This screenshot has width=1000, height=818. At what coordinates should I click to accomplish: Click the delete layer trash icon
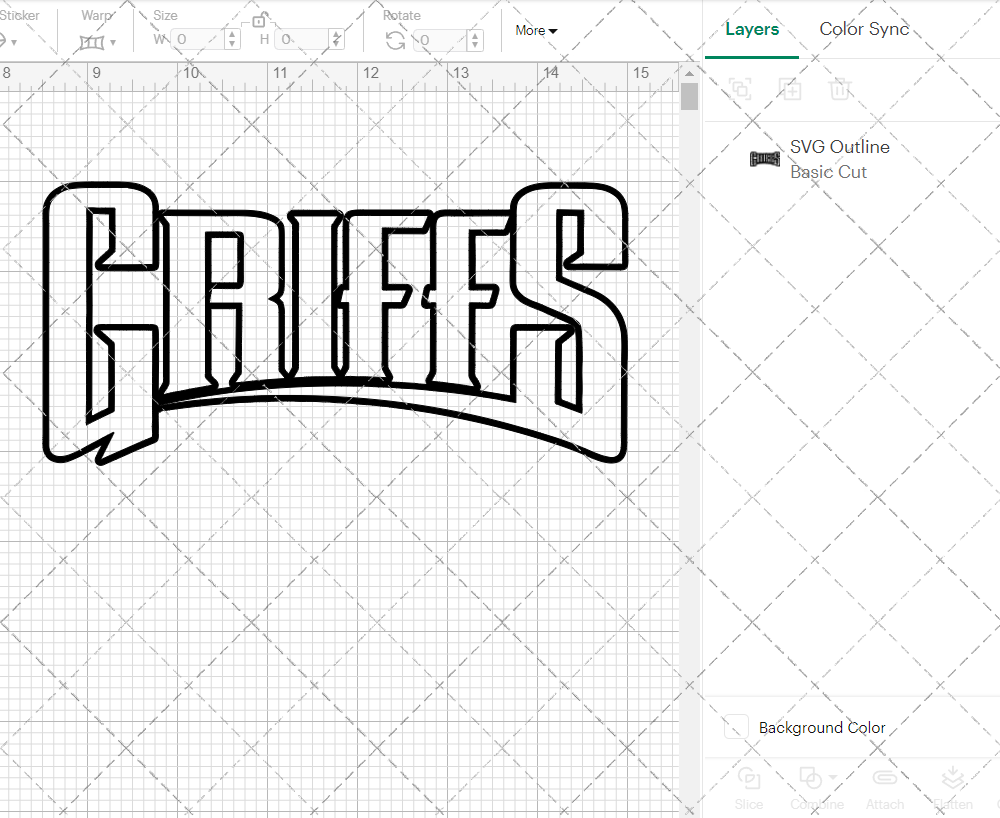click(841, 89)
